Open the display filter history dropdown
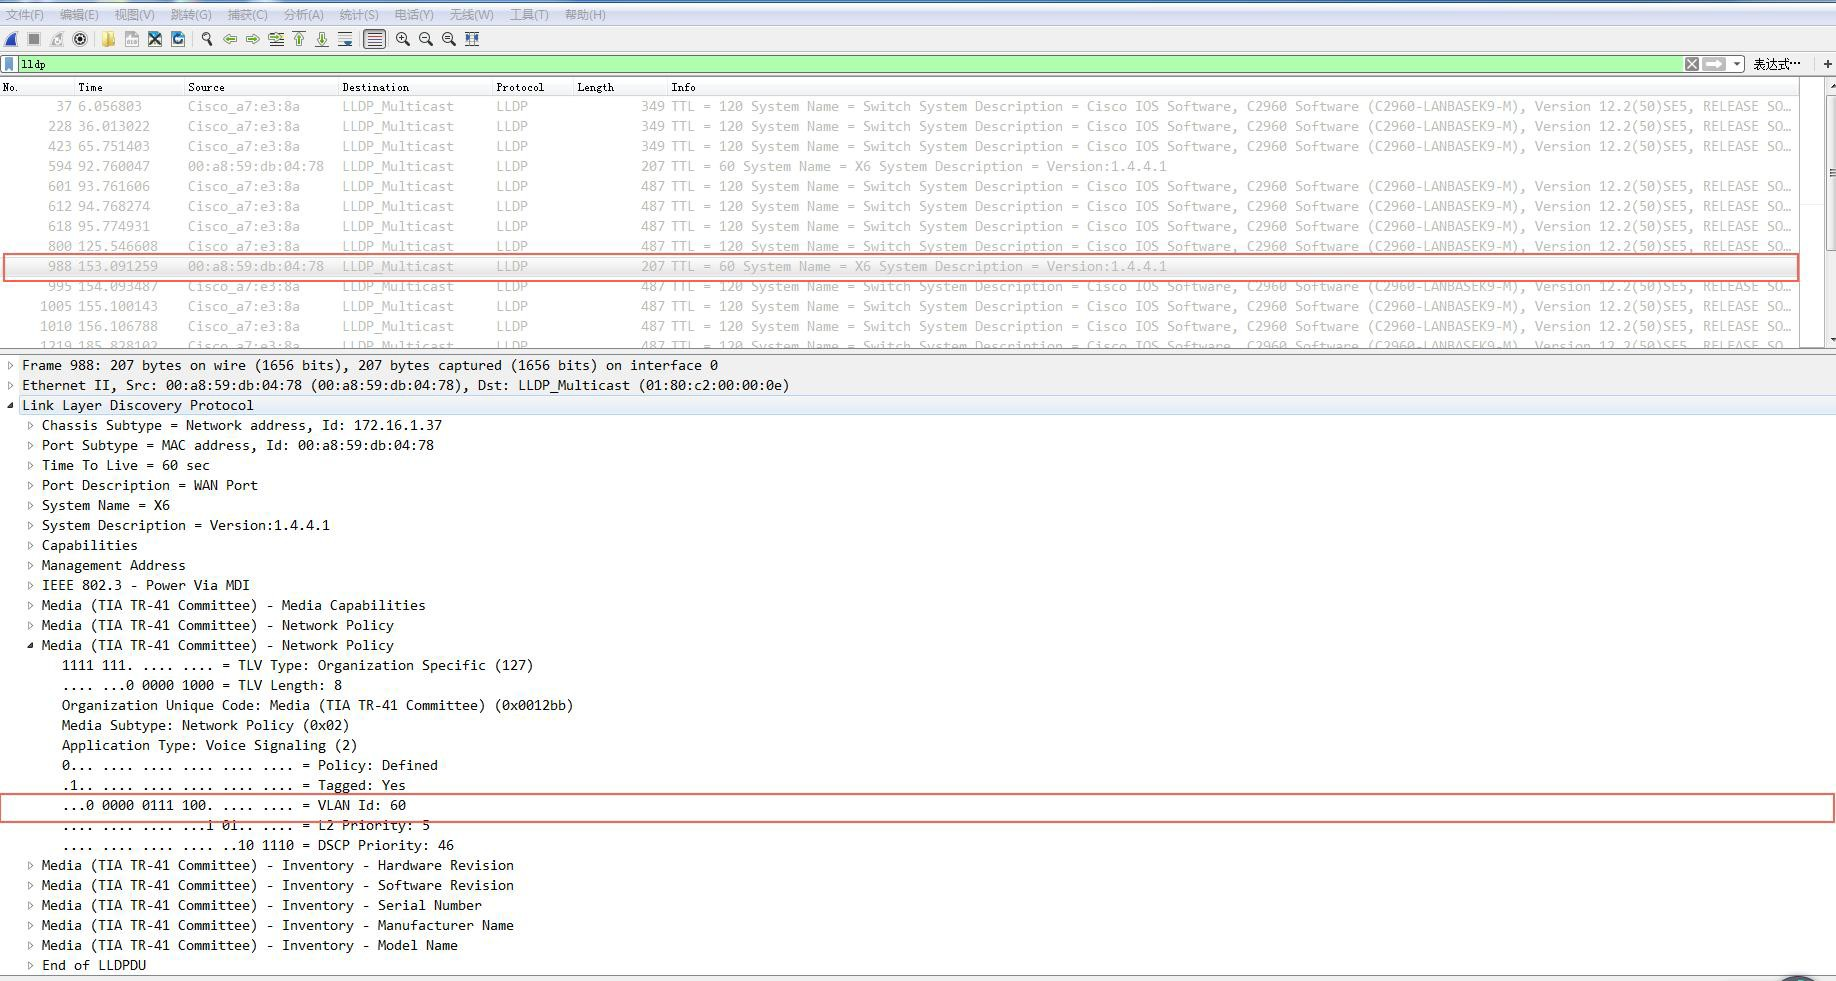 1737,64
